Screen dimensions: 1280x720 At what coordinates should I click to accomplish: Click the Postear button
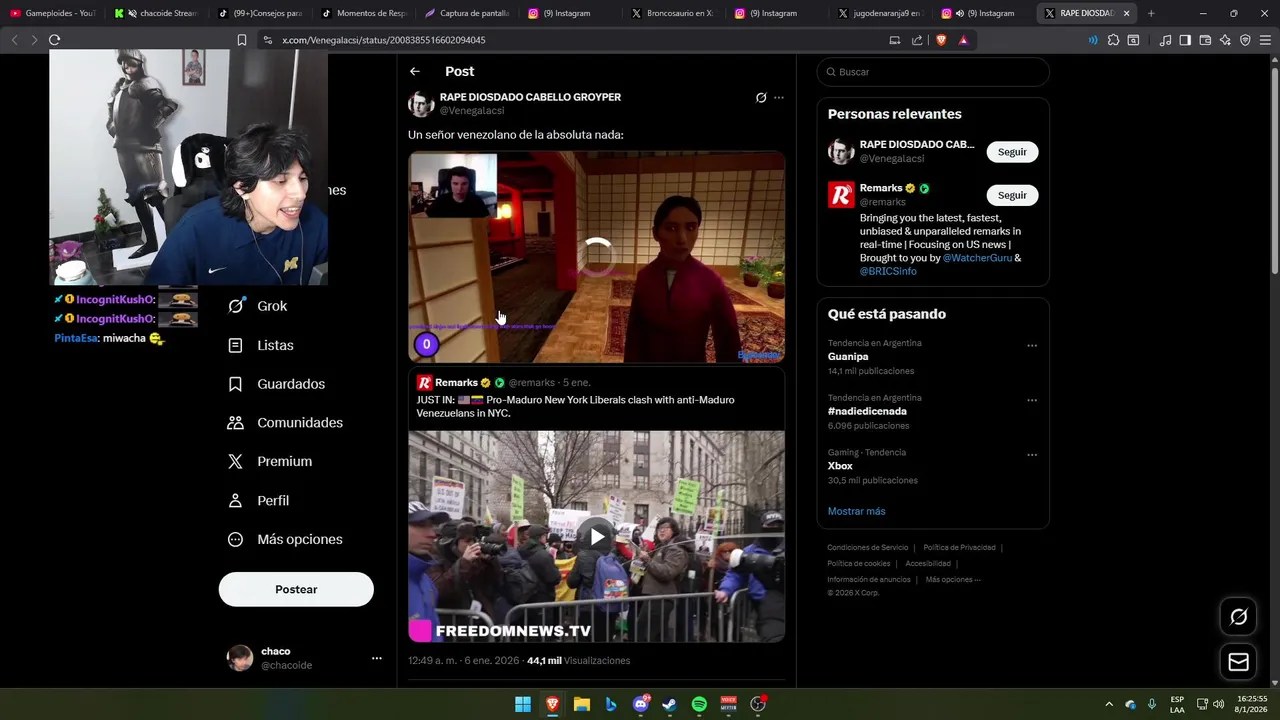(296, 589)
